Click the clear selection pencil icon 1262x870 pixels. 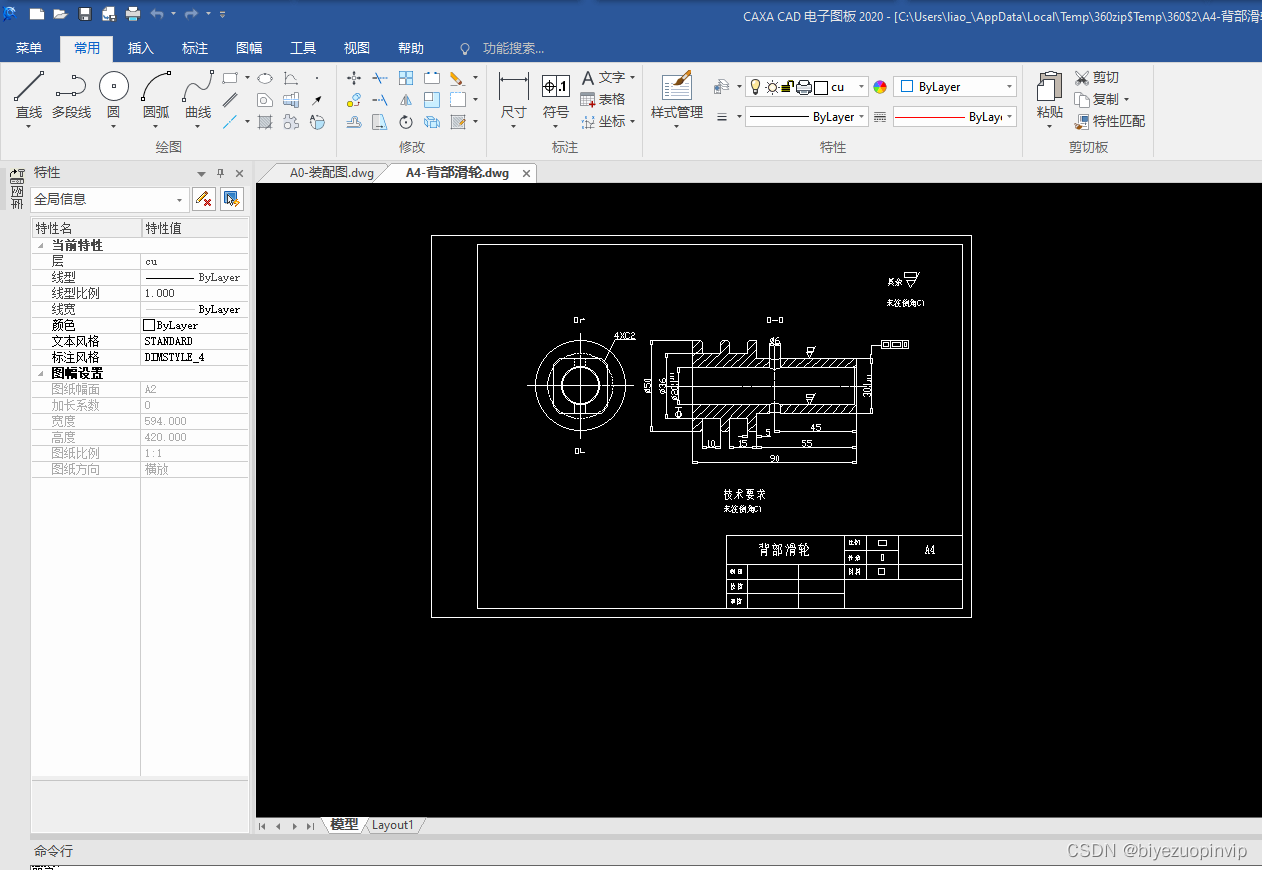point(204,199)
